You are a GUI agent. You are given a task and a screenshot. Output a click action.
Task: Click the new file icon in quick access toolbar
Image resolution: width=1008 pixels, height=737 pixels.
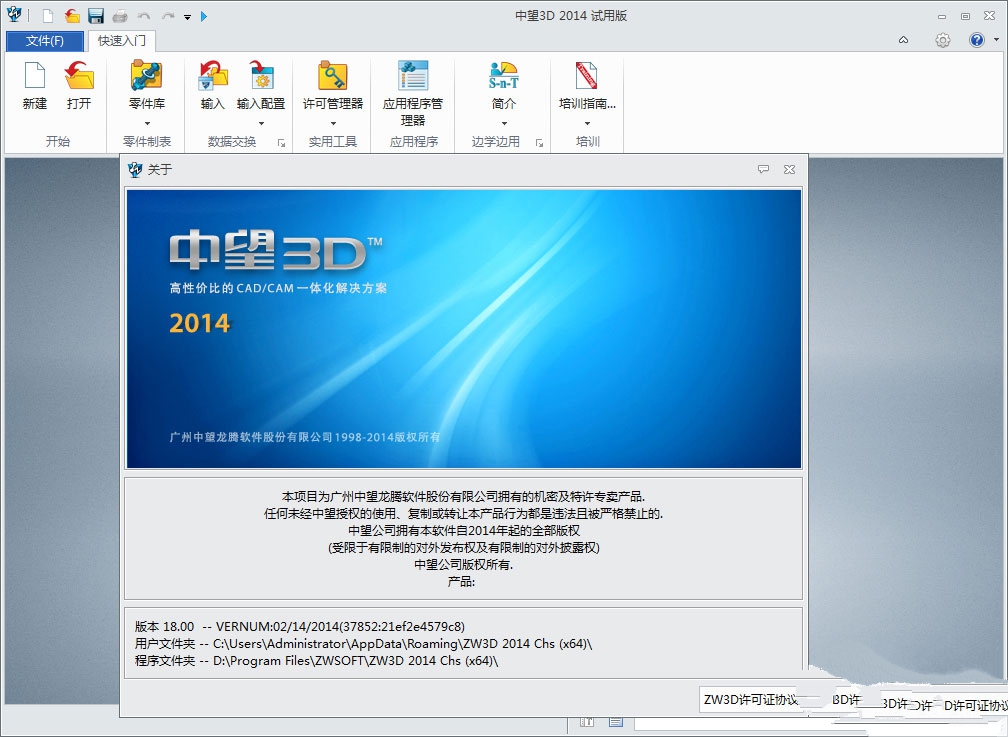point(48,16)
